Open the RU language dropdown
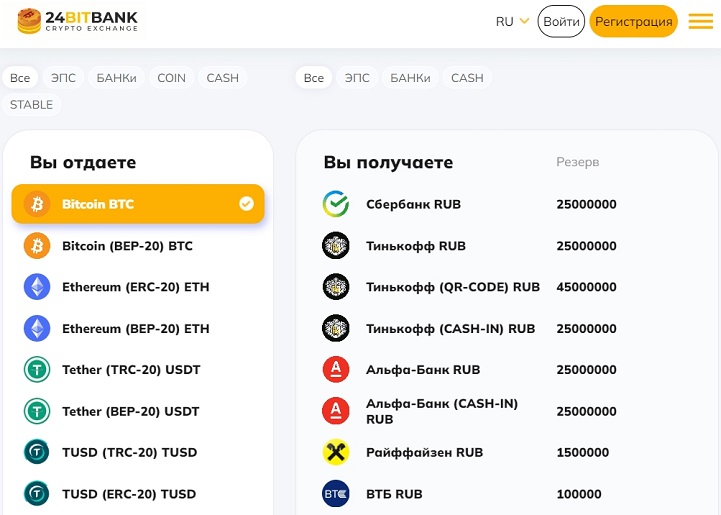Screen dimensions: 721x515 tap(512, 22)
